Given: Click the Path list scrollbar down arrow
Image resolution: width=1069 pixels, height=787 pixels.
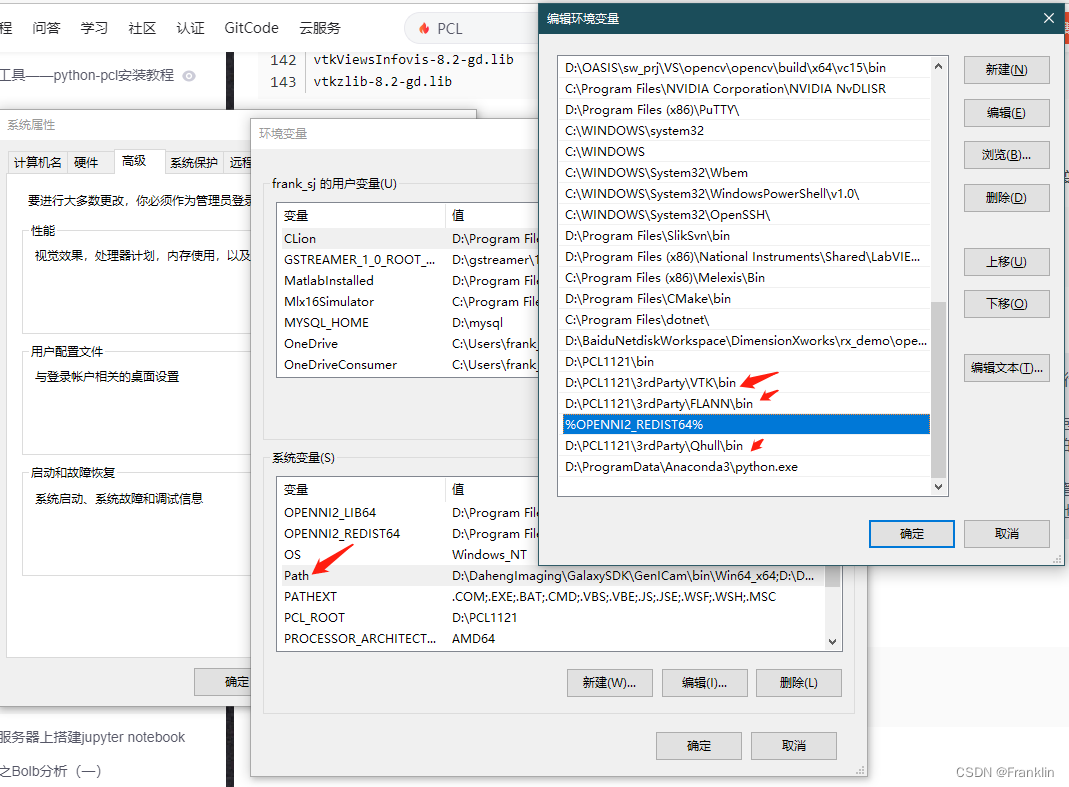Looking at the screenshot, I should pyautogui.click(x=937, y=486).
